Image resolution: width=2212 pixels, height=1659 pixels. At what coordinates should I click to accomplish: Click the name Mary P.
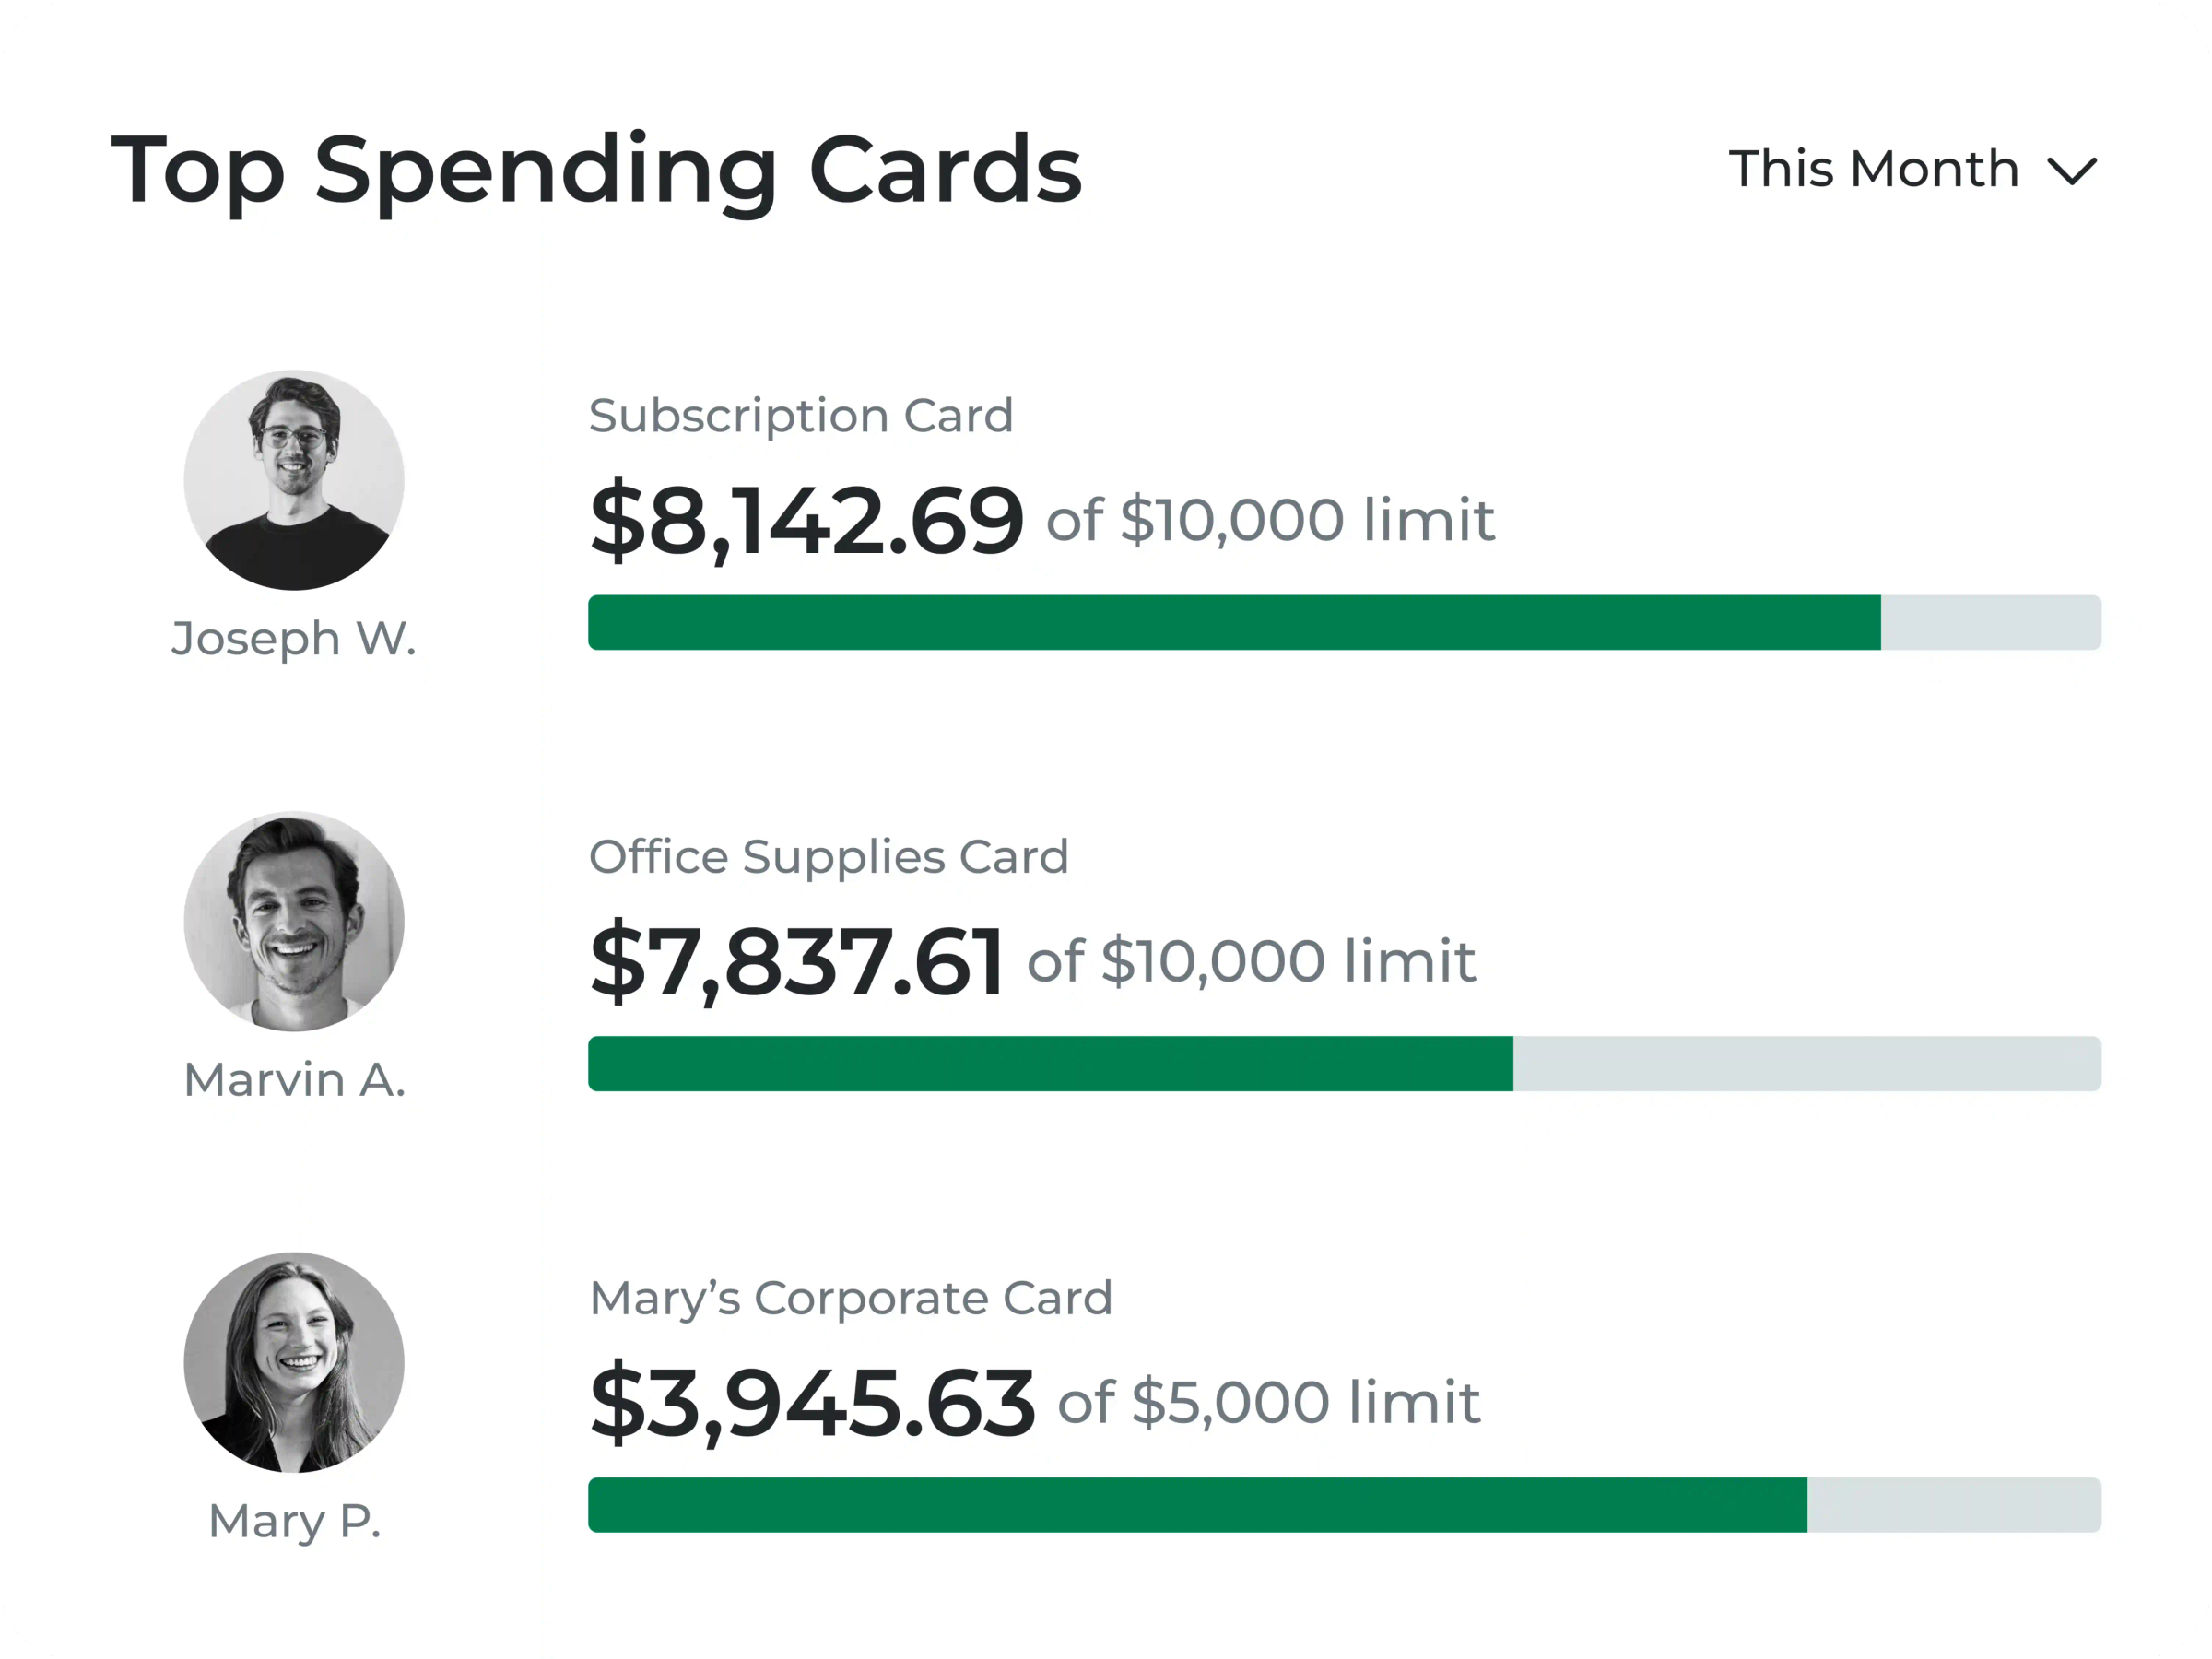pos(294,1520)
